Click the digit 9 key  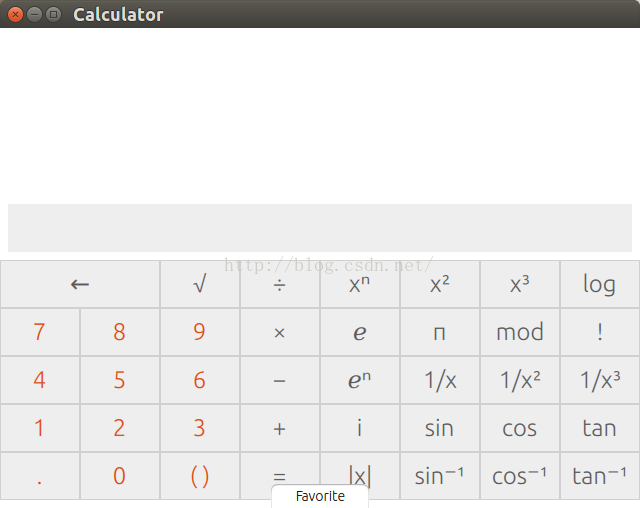200,332
